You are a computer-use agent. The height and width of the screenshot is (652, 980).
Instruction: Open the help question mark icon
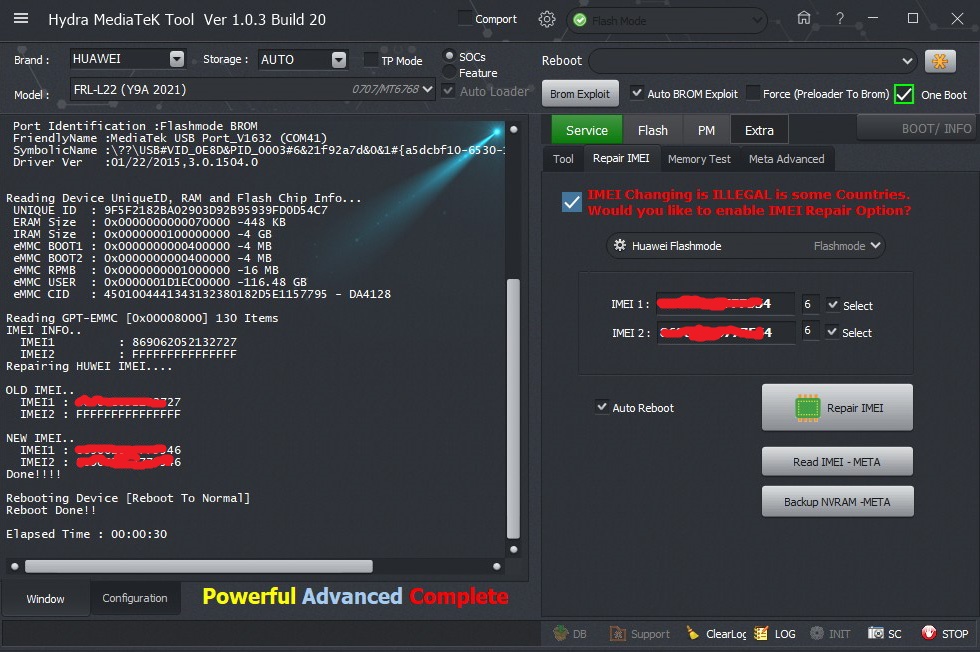(x=840, y=19)
